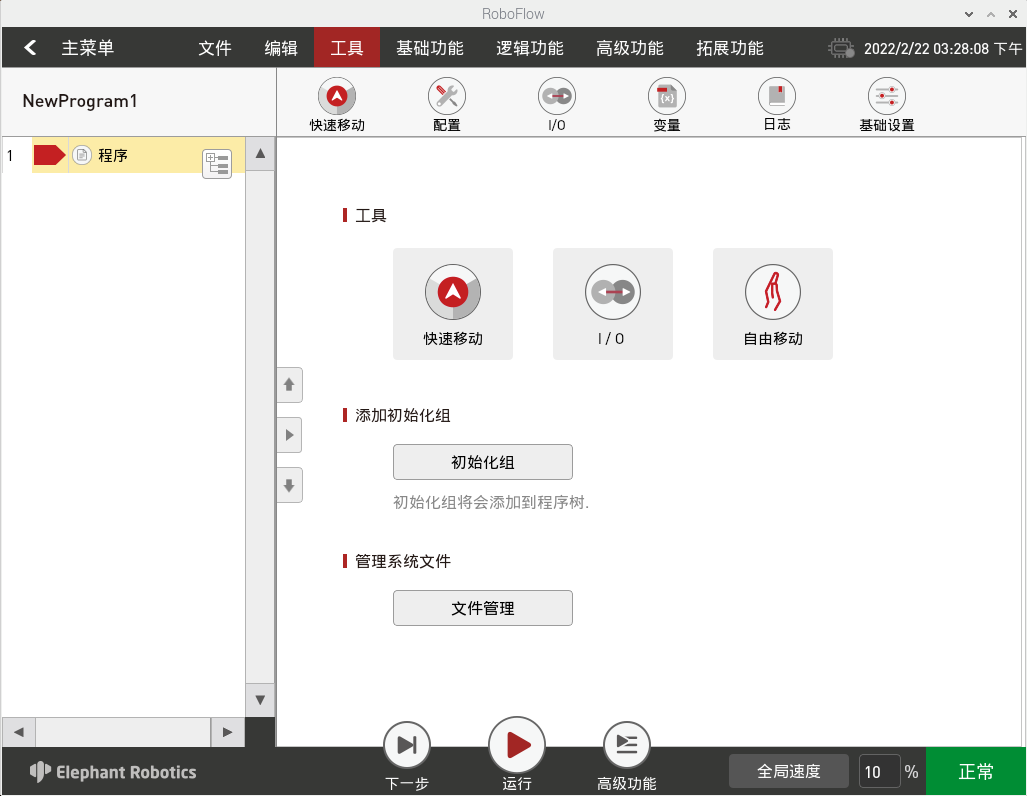This screenshot has width=1027, height=796.
Task: Click the large I / O tile
Action: point(612,304)
